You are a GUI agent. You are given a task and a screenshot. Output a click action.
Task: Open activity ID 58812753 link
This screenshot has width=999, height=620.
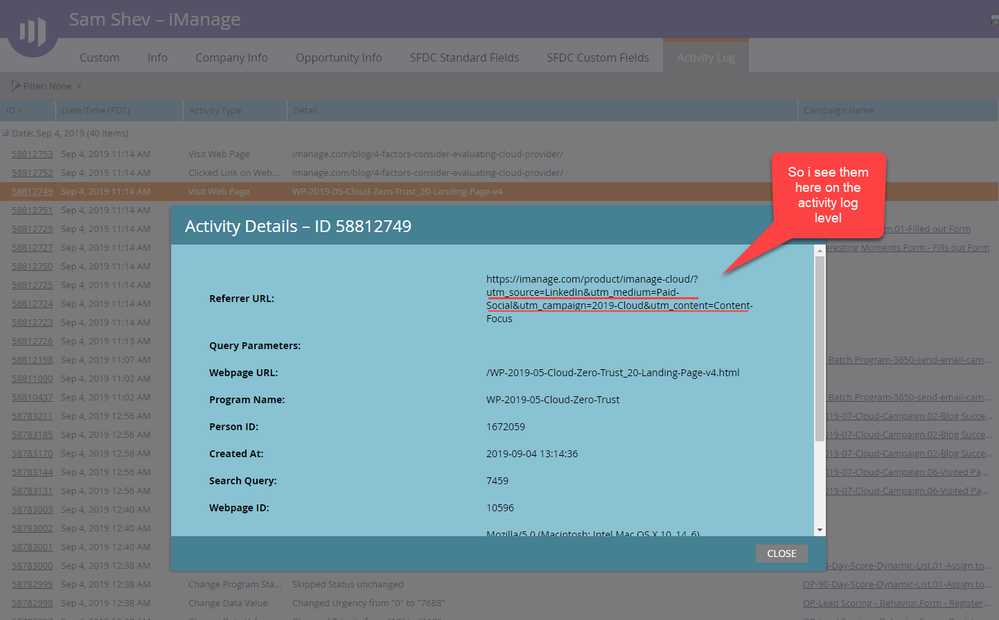click(x=32, y=154)
